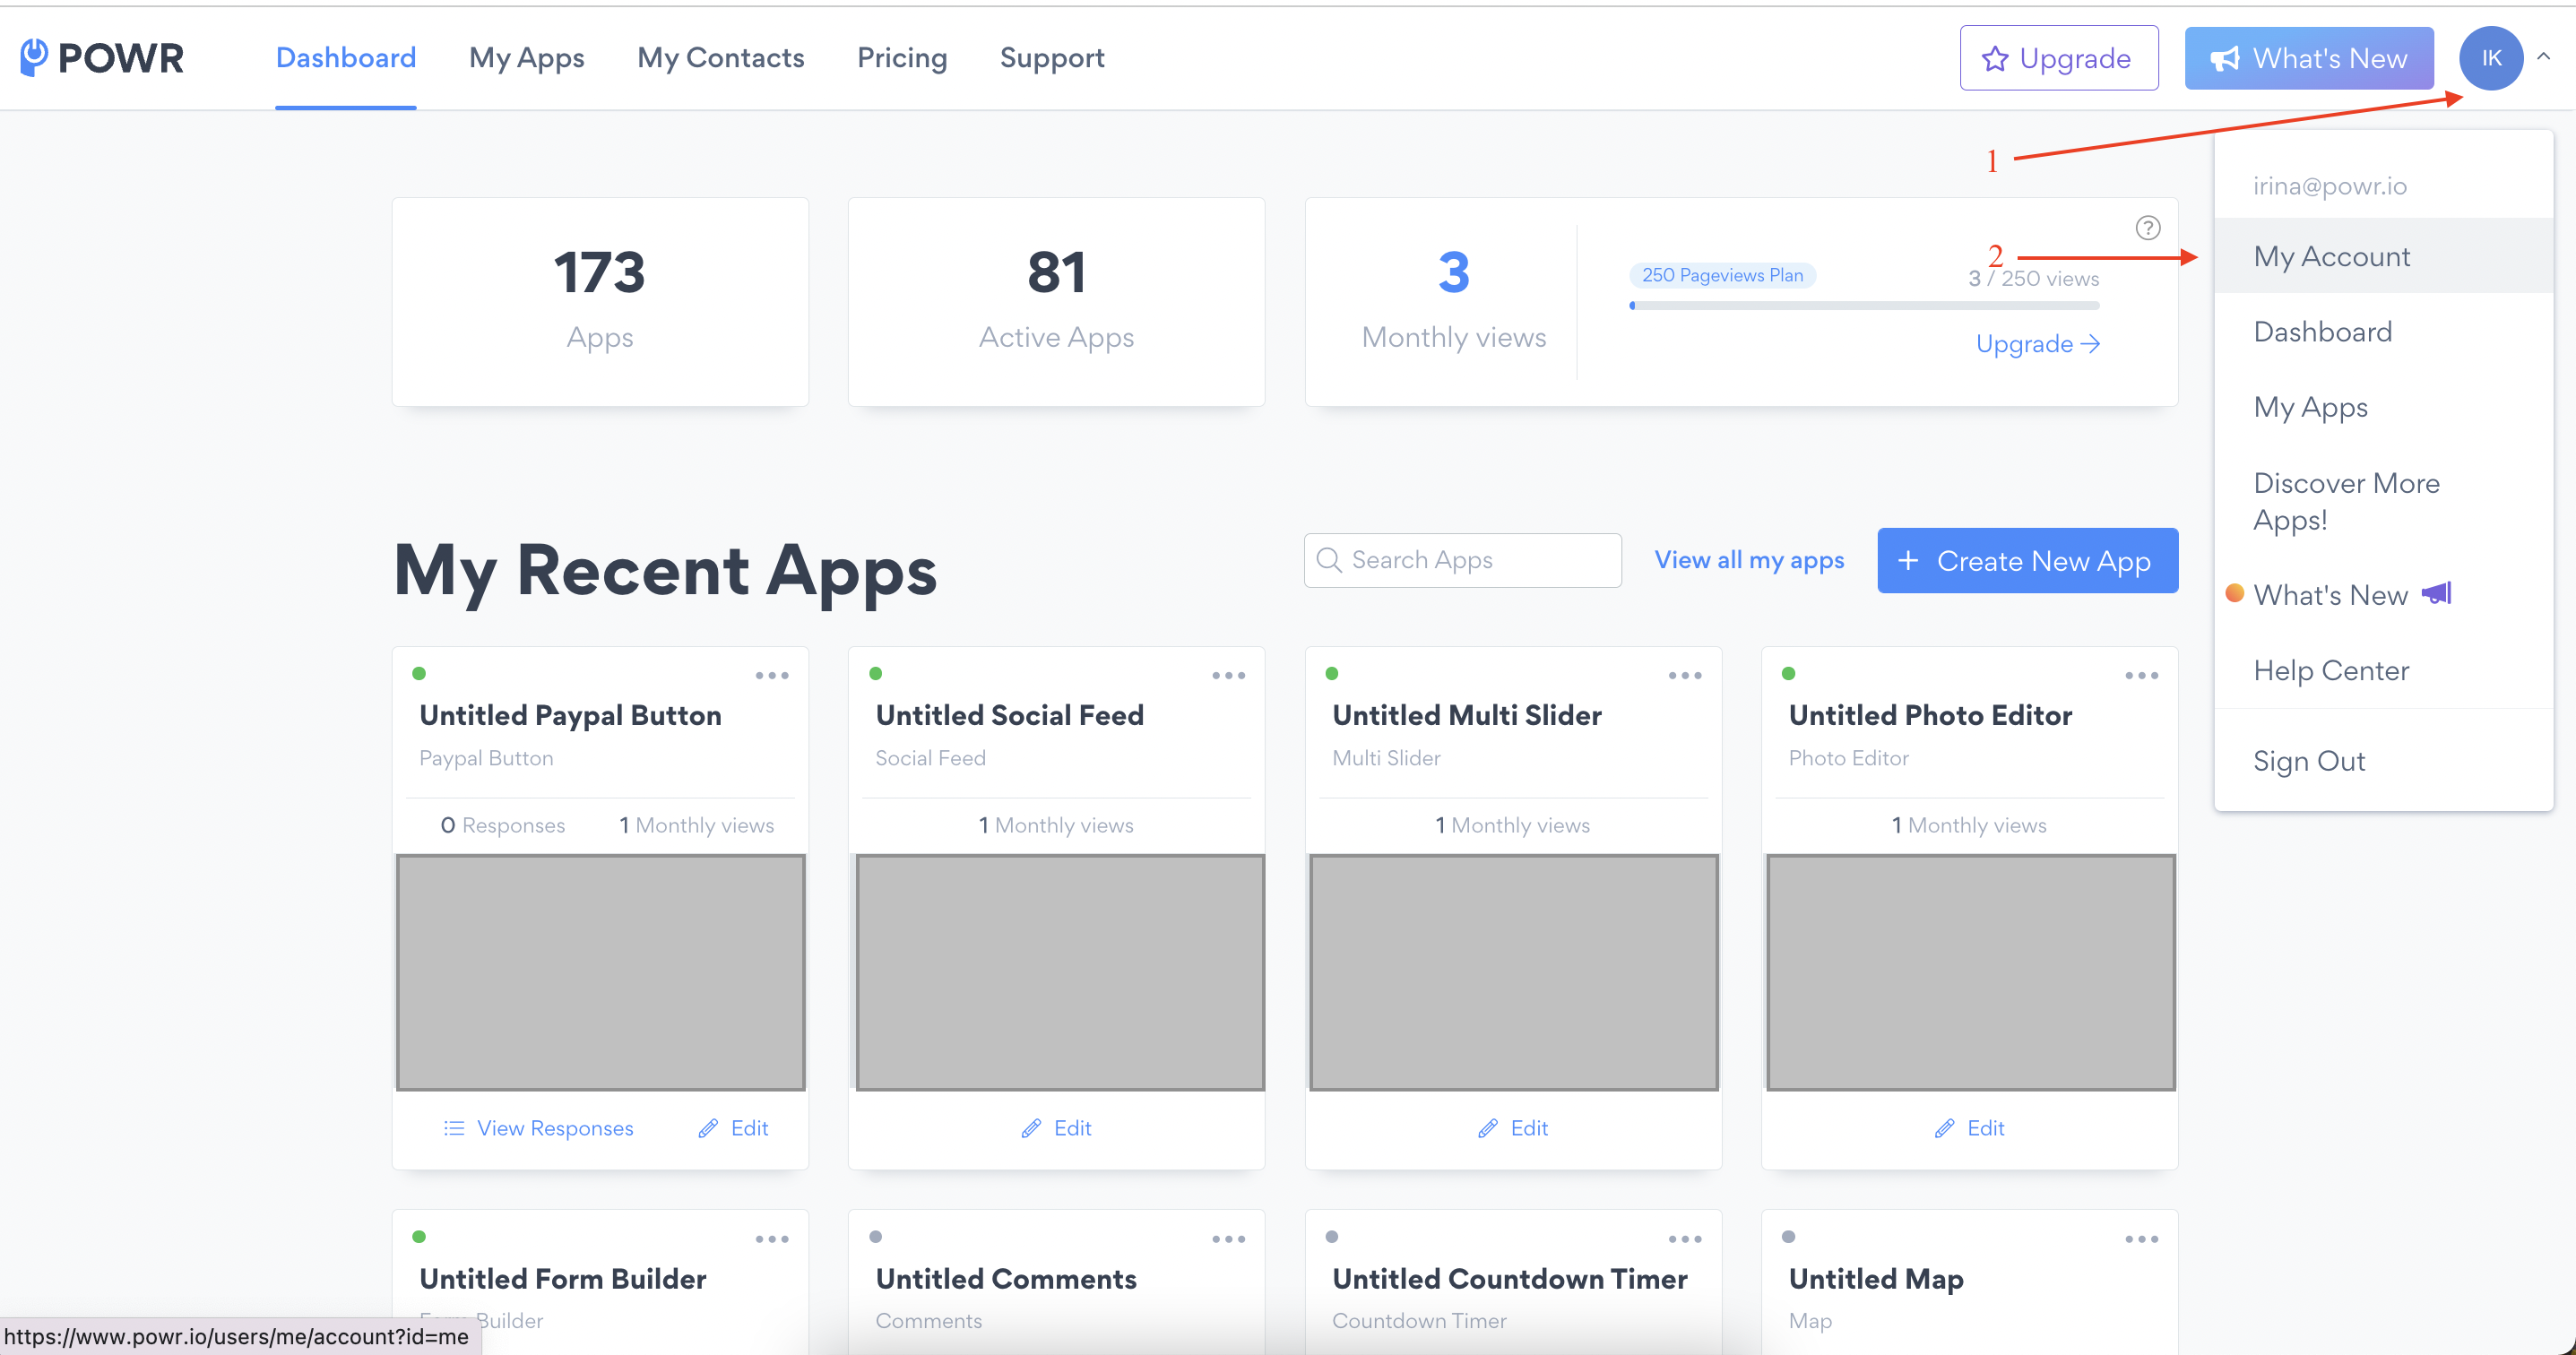Click the POWR logo
2576x1355 pixels.
click(102, 58)
